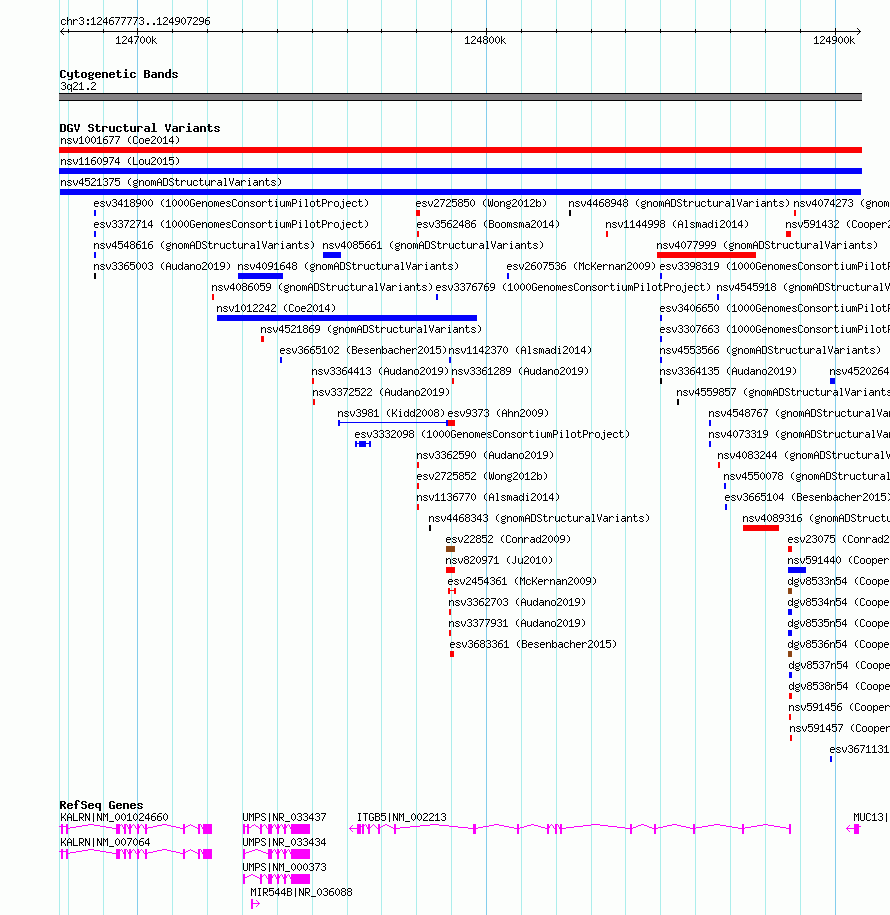
Task: Click the esv3683361 (Besenbacher2015) label
Action: [x=533, y=644]
